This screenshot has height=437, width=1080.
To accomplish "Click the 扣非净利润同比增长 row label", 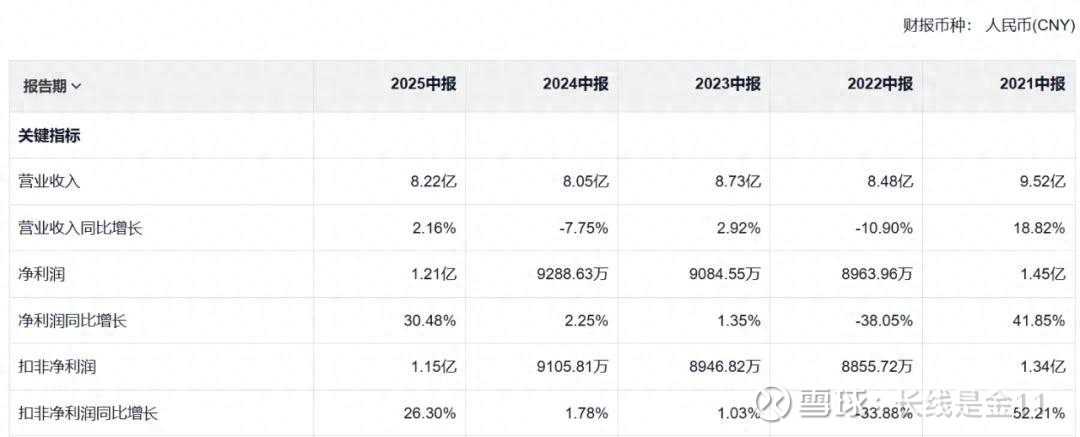I will [89, 412].
